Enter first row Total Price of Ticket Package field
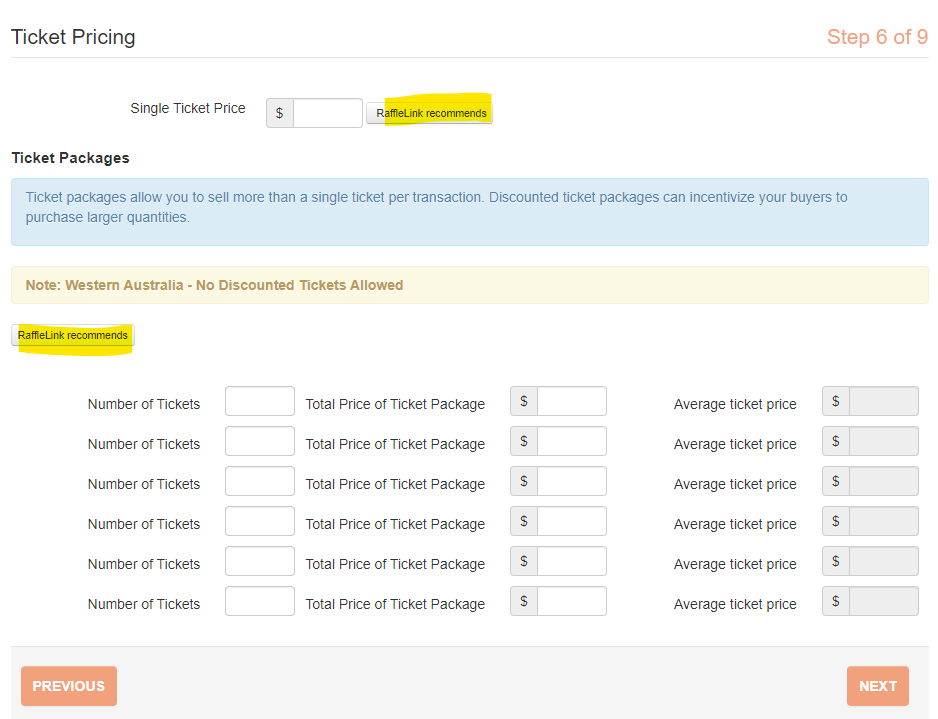Viewport: 938px width, 719px height. 571,402
